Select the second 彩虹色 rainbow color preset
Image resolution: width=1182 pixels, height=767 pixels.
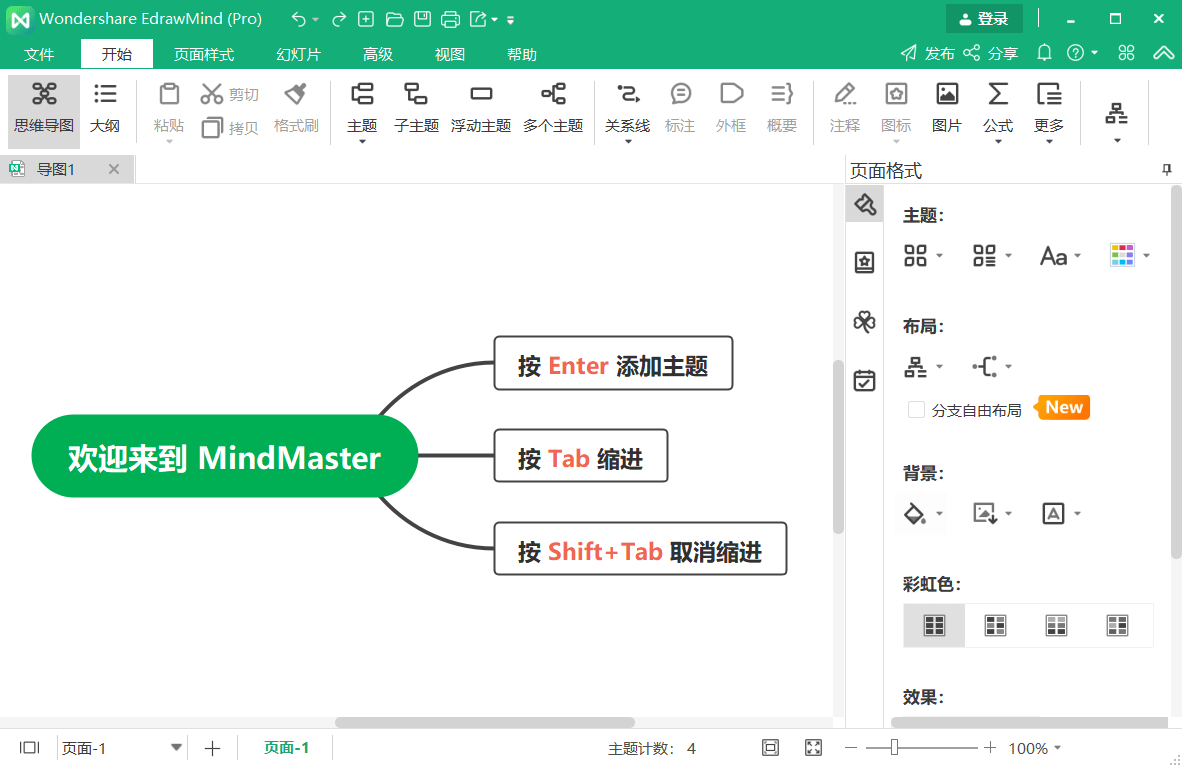click(995, 625)
